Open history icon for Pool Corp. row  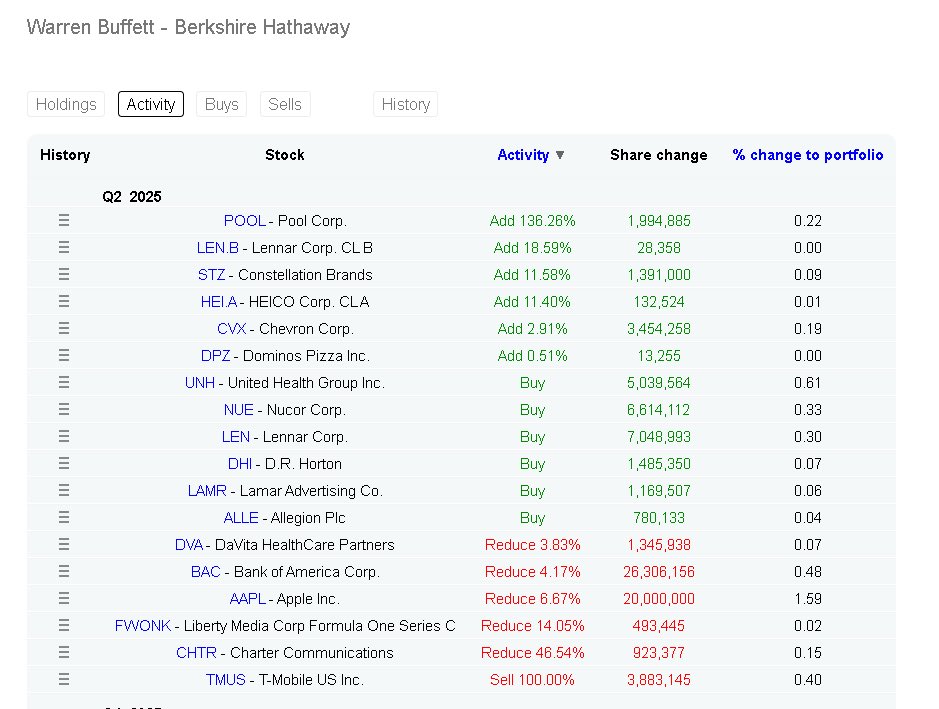(64, 221)
